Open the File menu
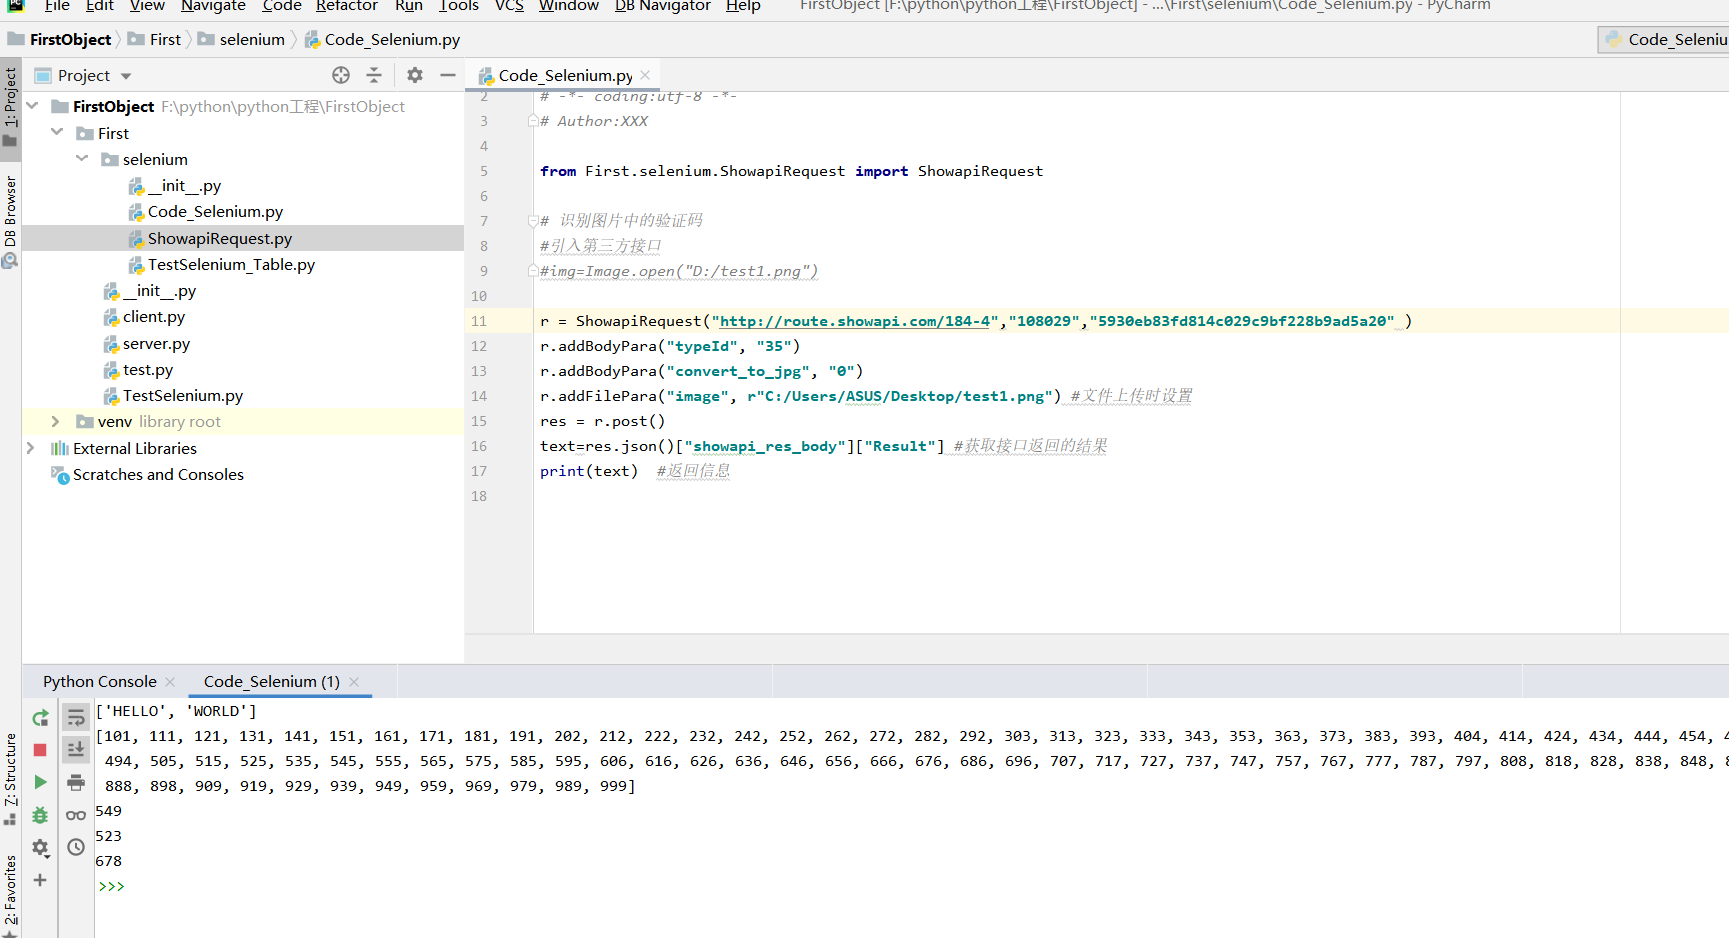This screenshot has height=938, width=1729. click(x=57, y=6)
